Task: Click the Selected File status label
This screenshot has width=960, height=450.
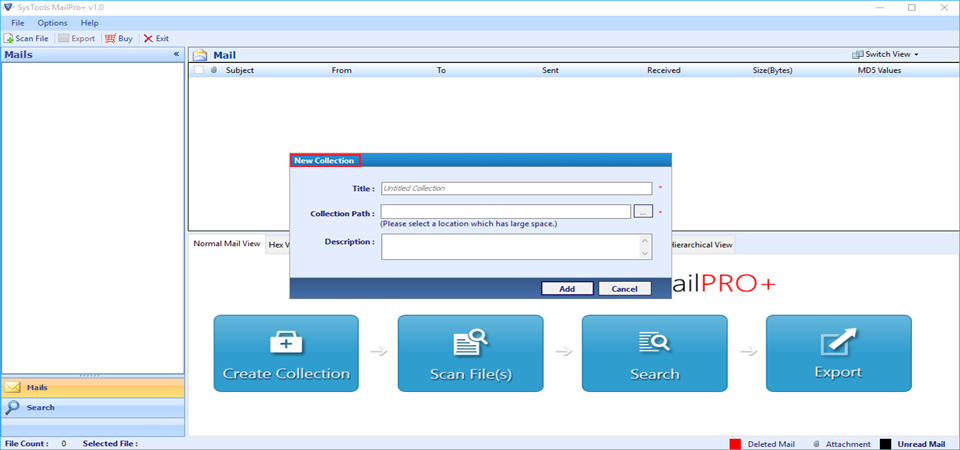Action: [x=110, y=443]
